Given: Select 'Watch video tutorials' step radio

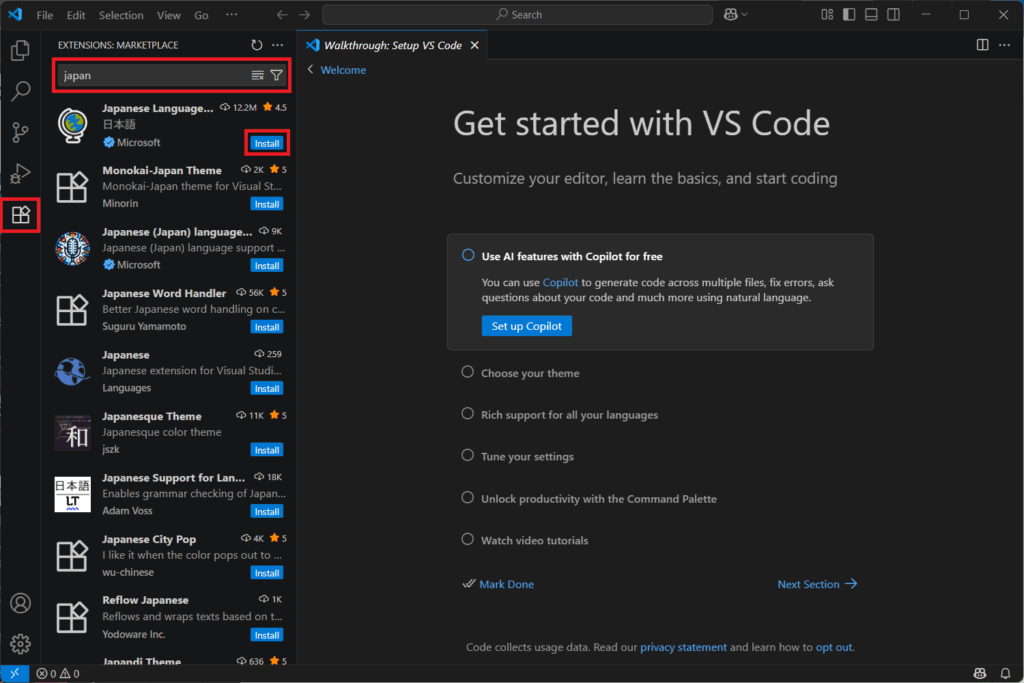Looking at the screenshot, I should pos(468,540).
